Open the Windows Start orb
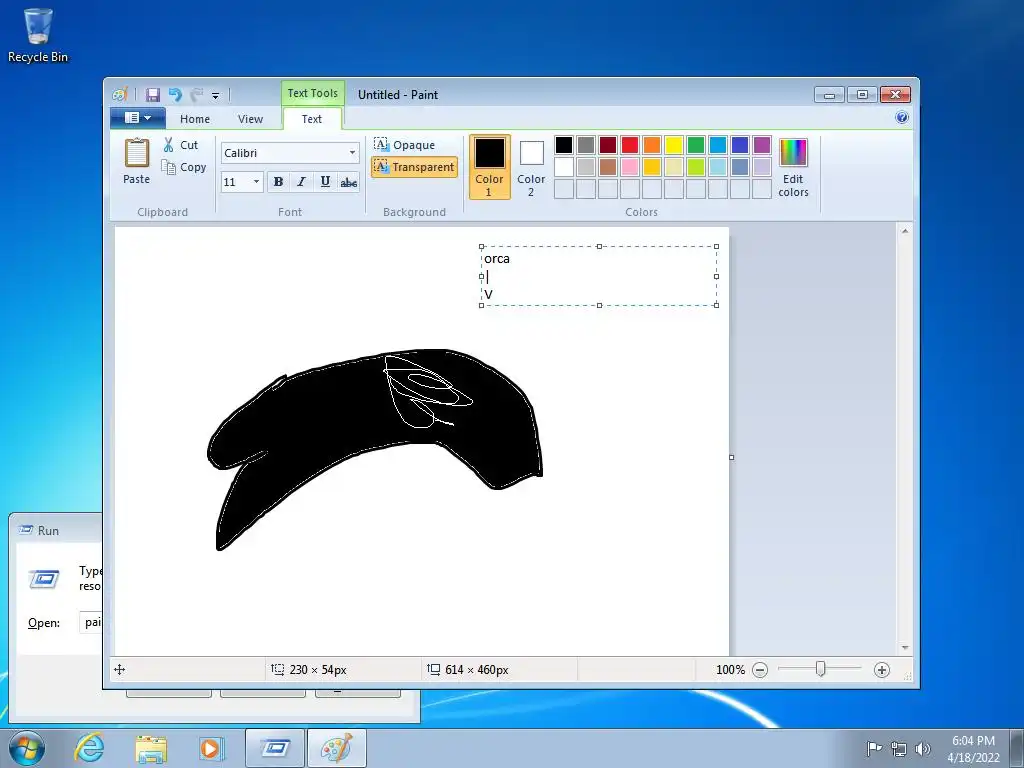Image resolution: width=1024 pixels, height=768 pixels. point(27,748)
